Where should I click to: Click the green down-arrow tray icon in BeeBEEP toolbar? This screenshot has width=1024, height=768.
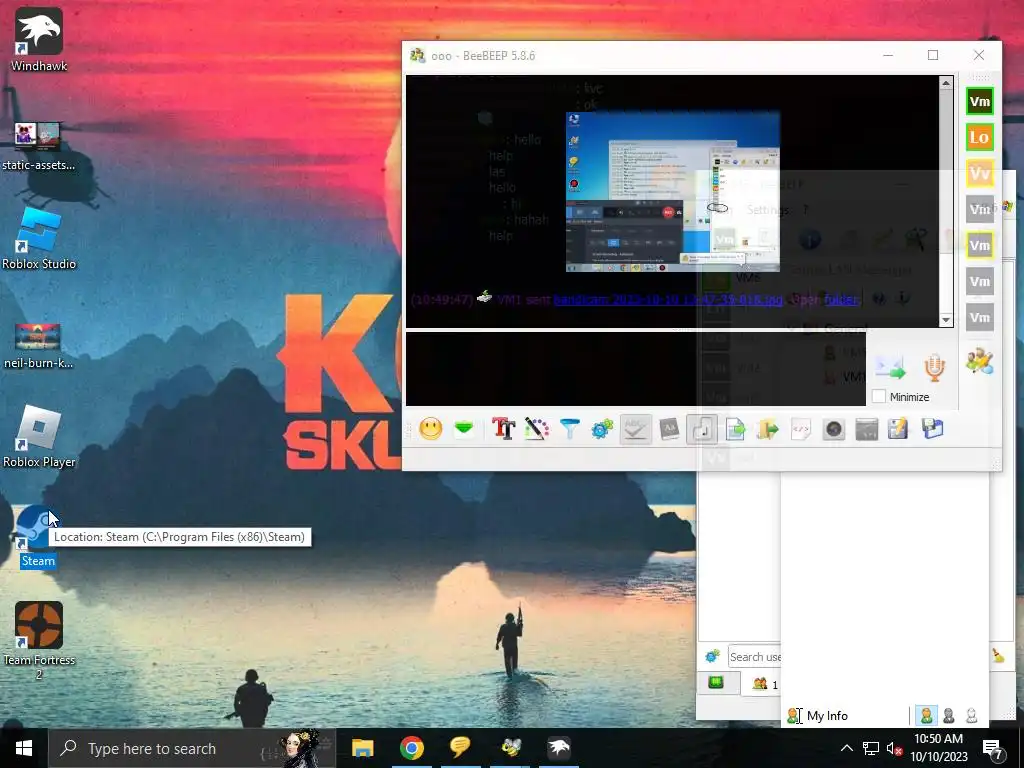click(x=464, y=429)
